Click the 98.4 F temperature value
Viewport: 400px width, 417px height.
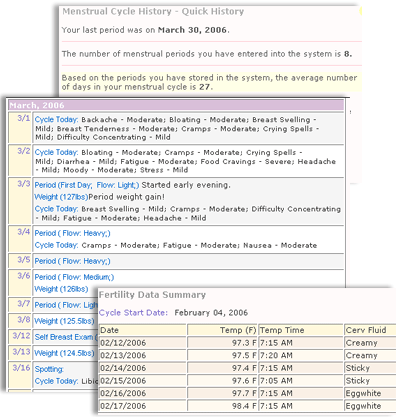tap(244, 406)
